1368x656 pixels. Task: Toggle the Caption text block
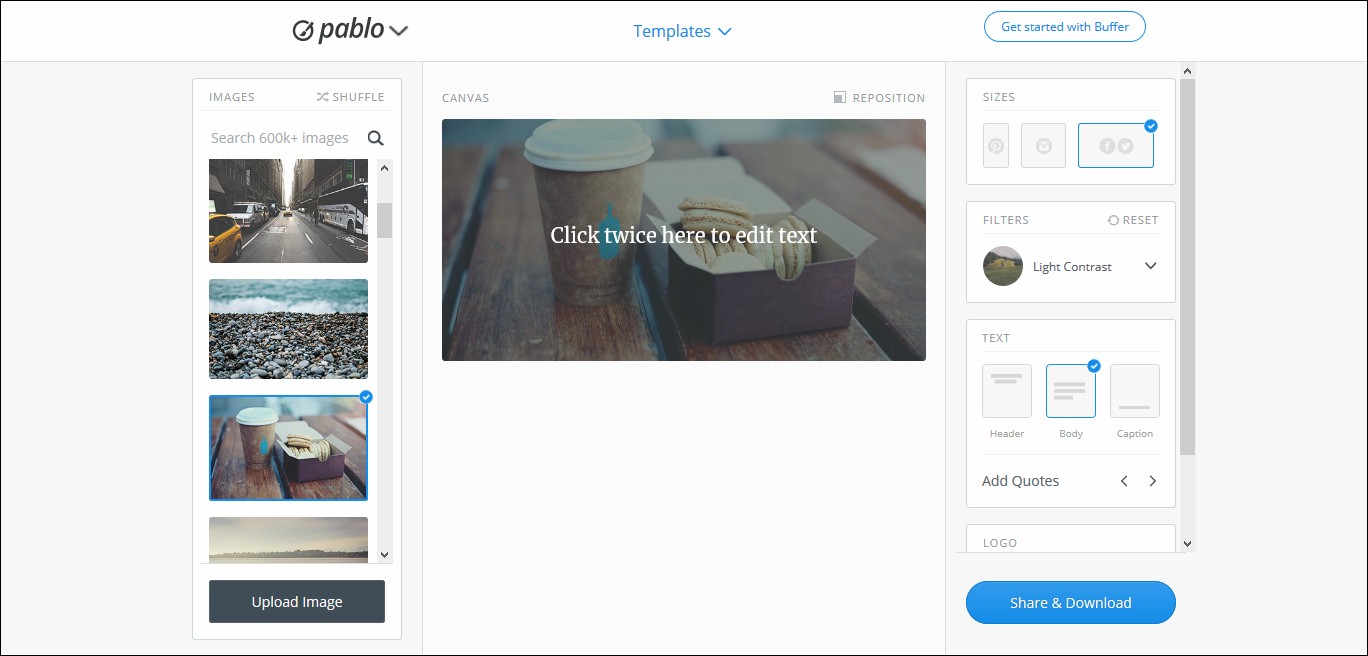point(1135,391)
